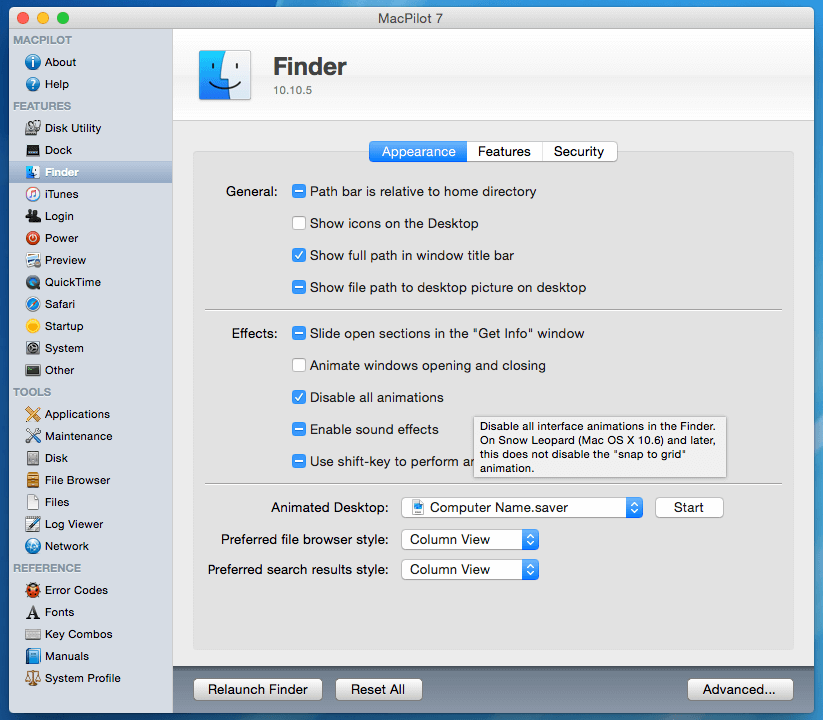Click the iTunes music note icon
This screenshot has height=720, width=823.
(x=33, y=194)
